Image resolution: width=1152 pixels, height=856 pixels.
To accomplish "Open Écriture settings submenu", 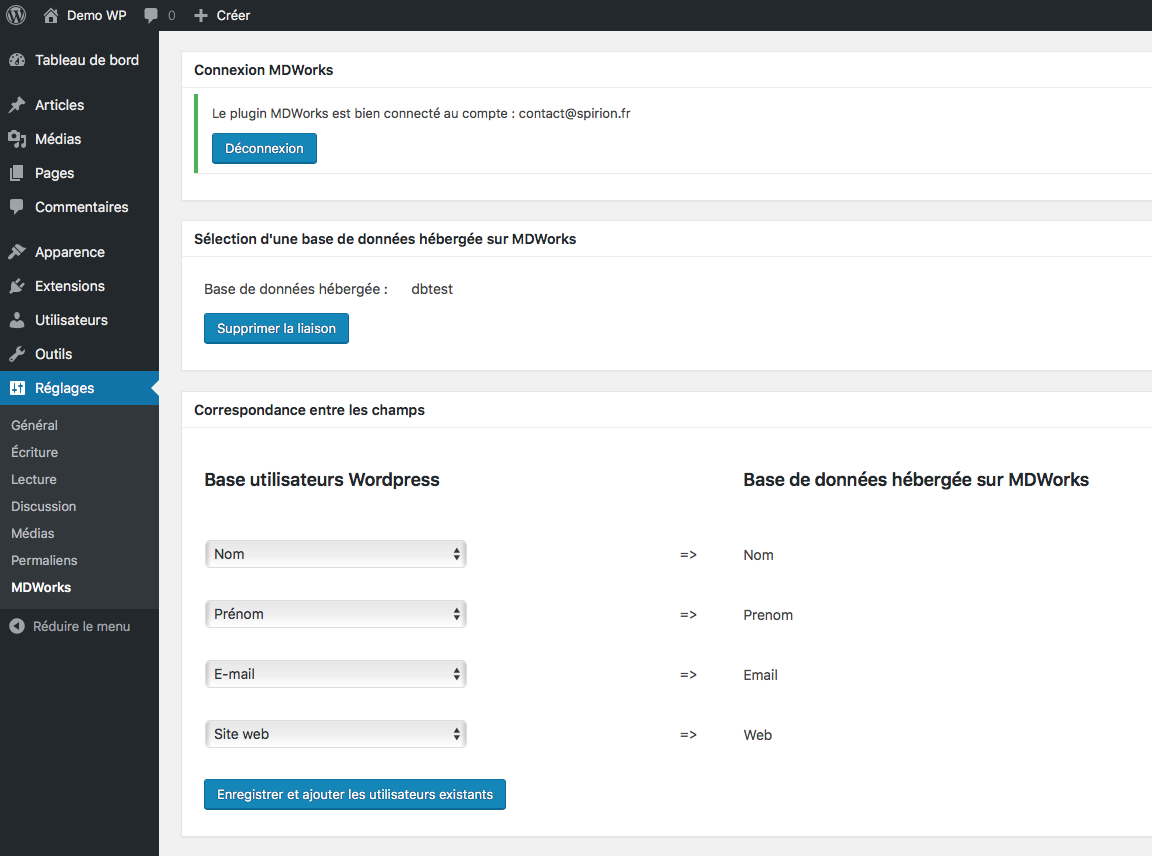I will click(35, 452).
